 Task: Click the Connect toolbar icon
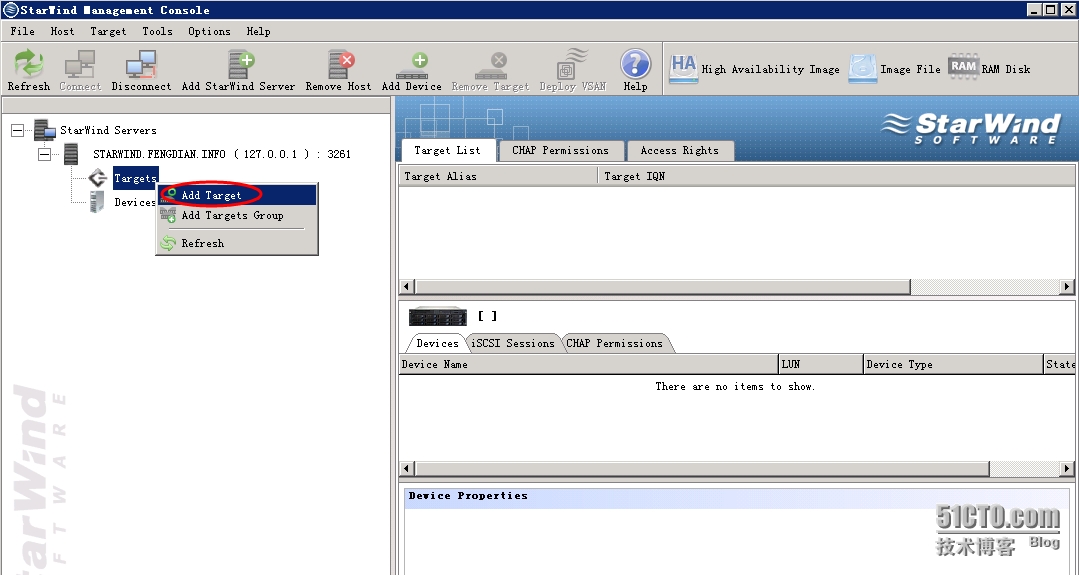(80, 63)
